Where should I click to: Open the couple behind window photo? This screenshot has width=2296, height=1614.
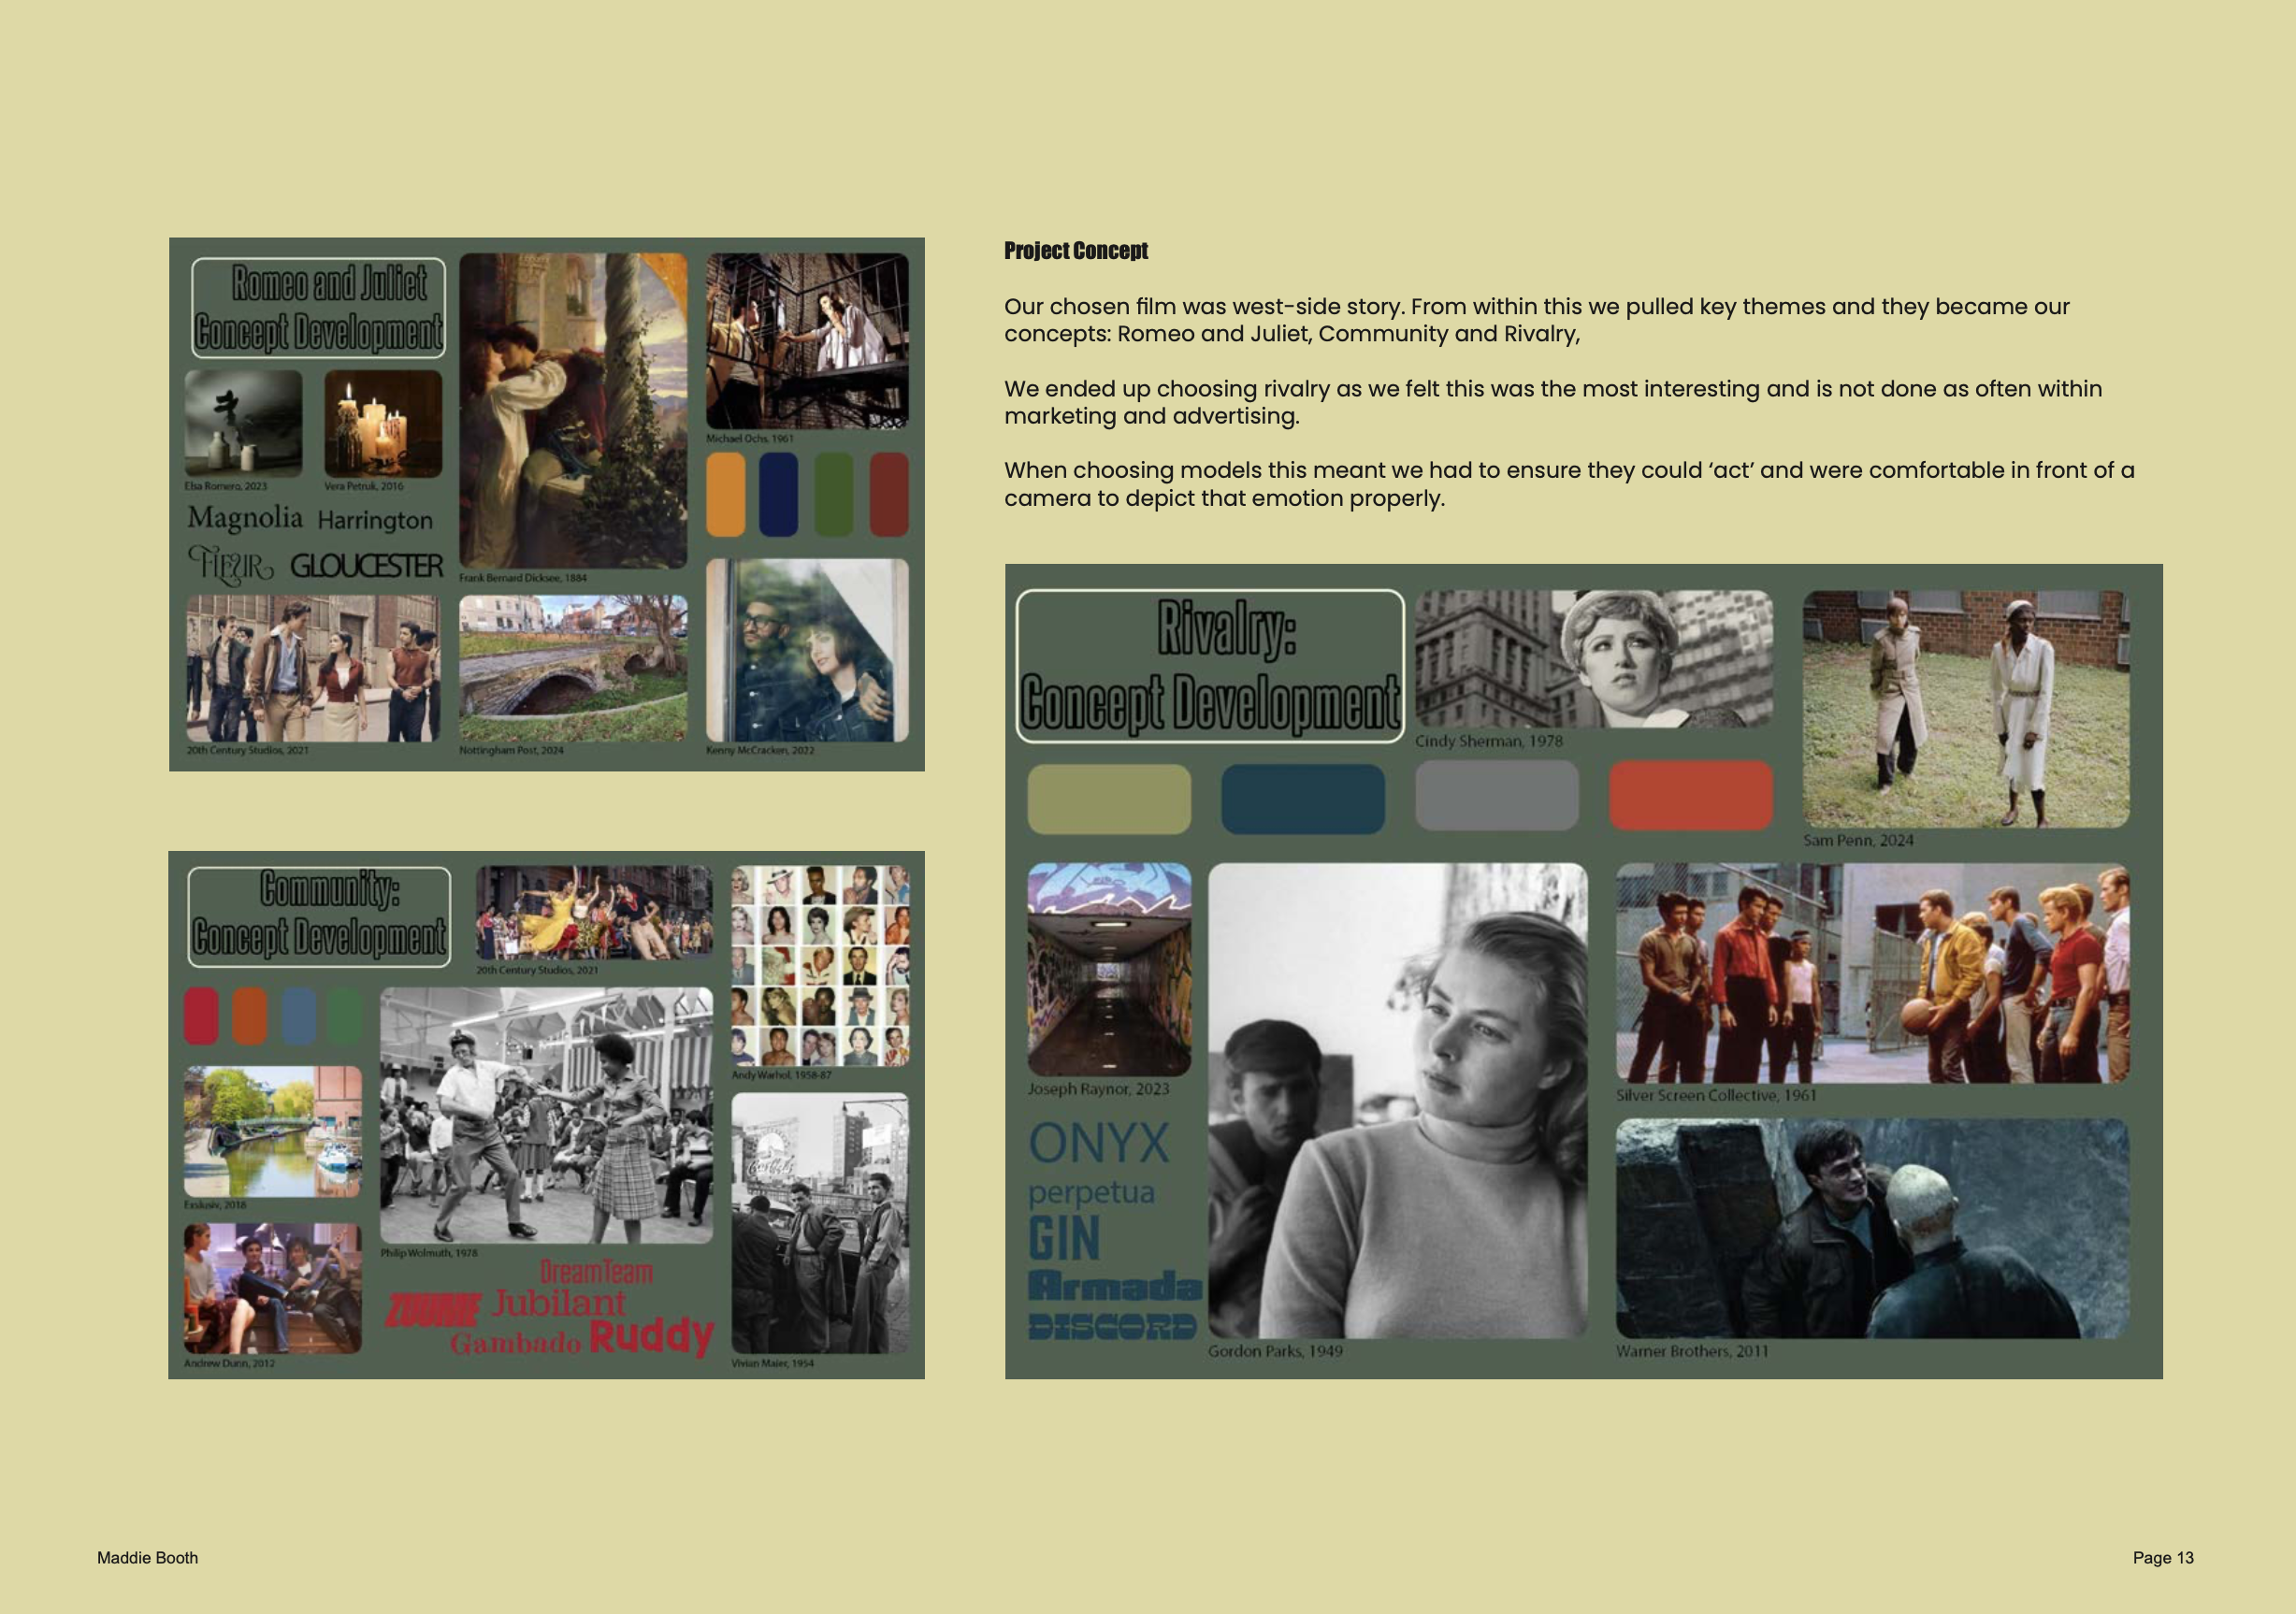point(807,650)
